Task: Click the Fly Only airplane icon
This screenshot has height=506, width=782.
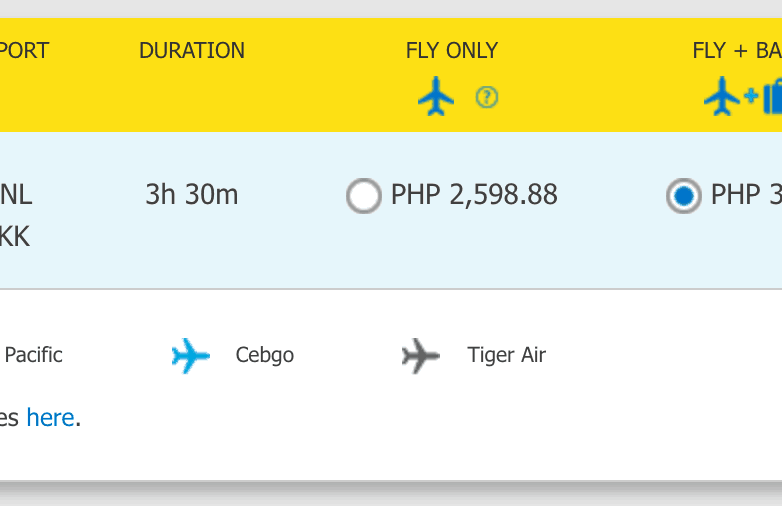Action: 436,97
